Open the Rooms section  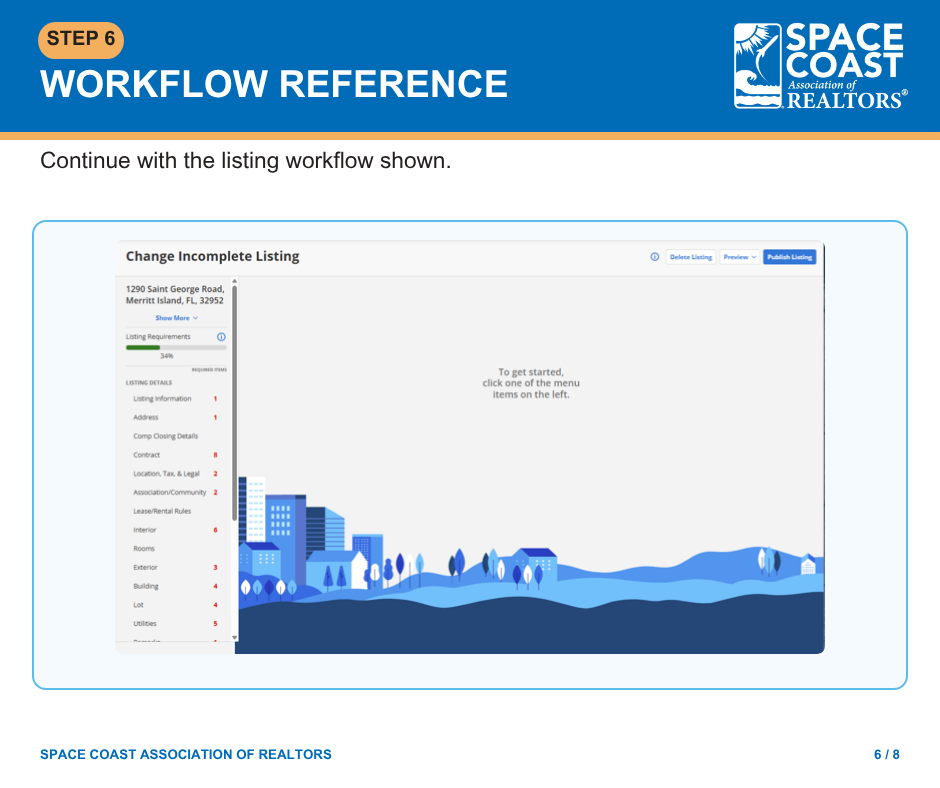click(x=144, y=549)
